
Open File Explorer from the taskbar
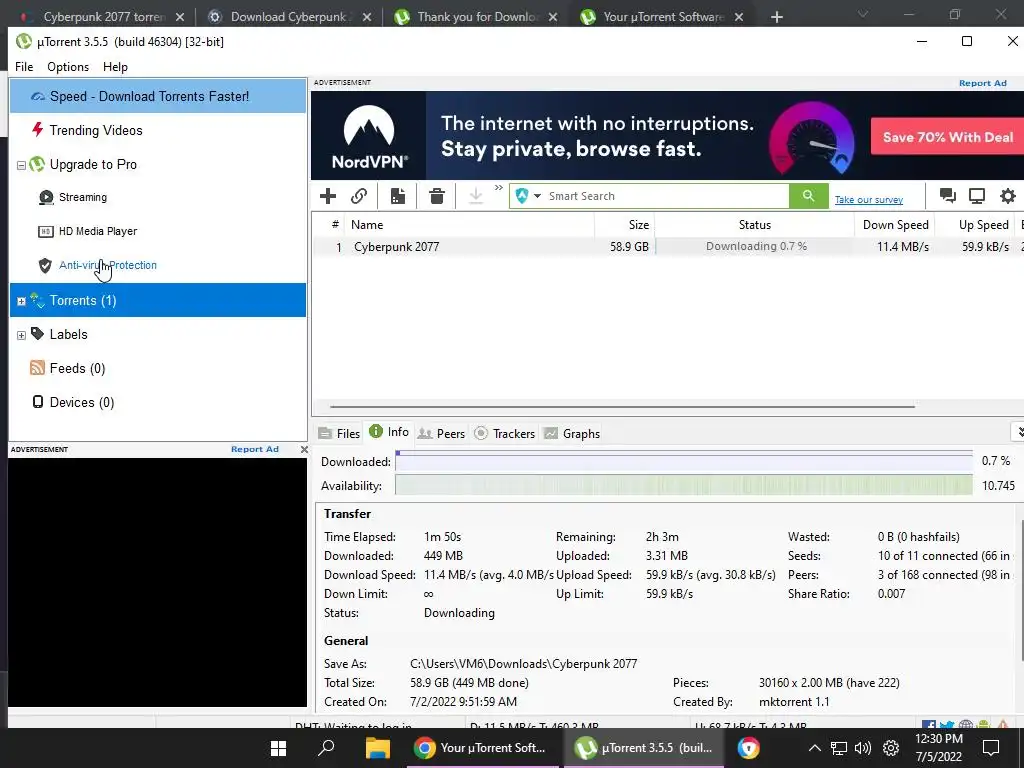click(377, 748)
